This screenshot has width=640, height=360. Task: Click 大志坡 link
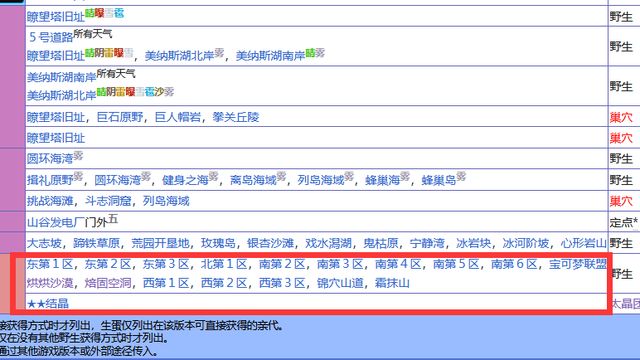tap(44, 243)
